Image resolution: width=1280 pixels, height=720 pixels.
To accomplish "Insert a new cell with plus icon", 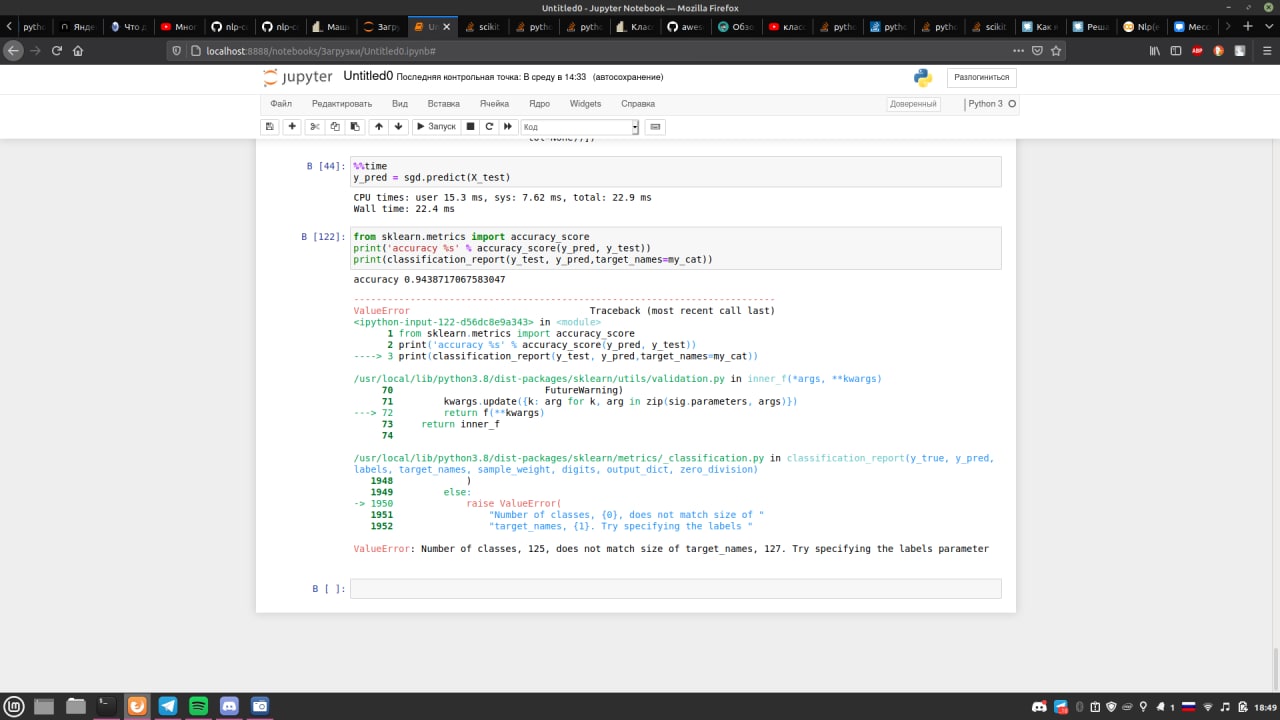I will (292, 127).
